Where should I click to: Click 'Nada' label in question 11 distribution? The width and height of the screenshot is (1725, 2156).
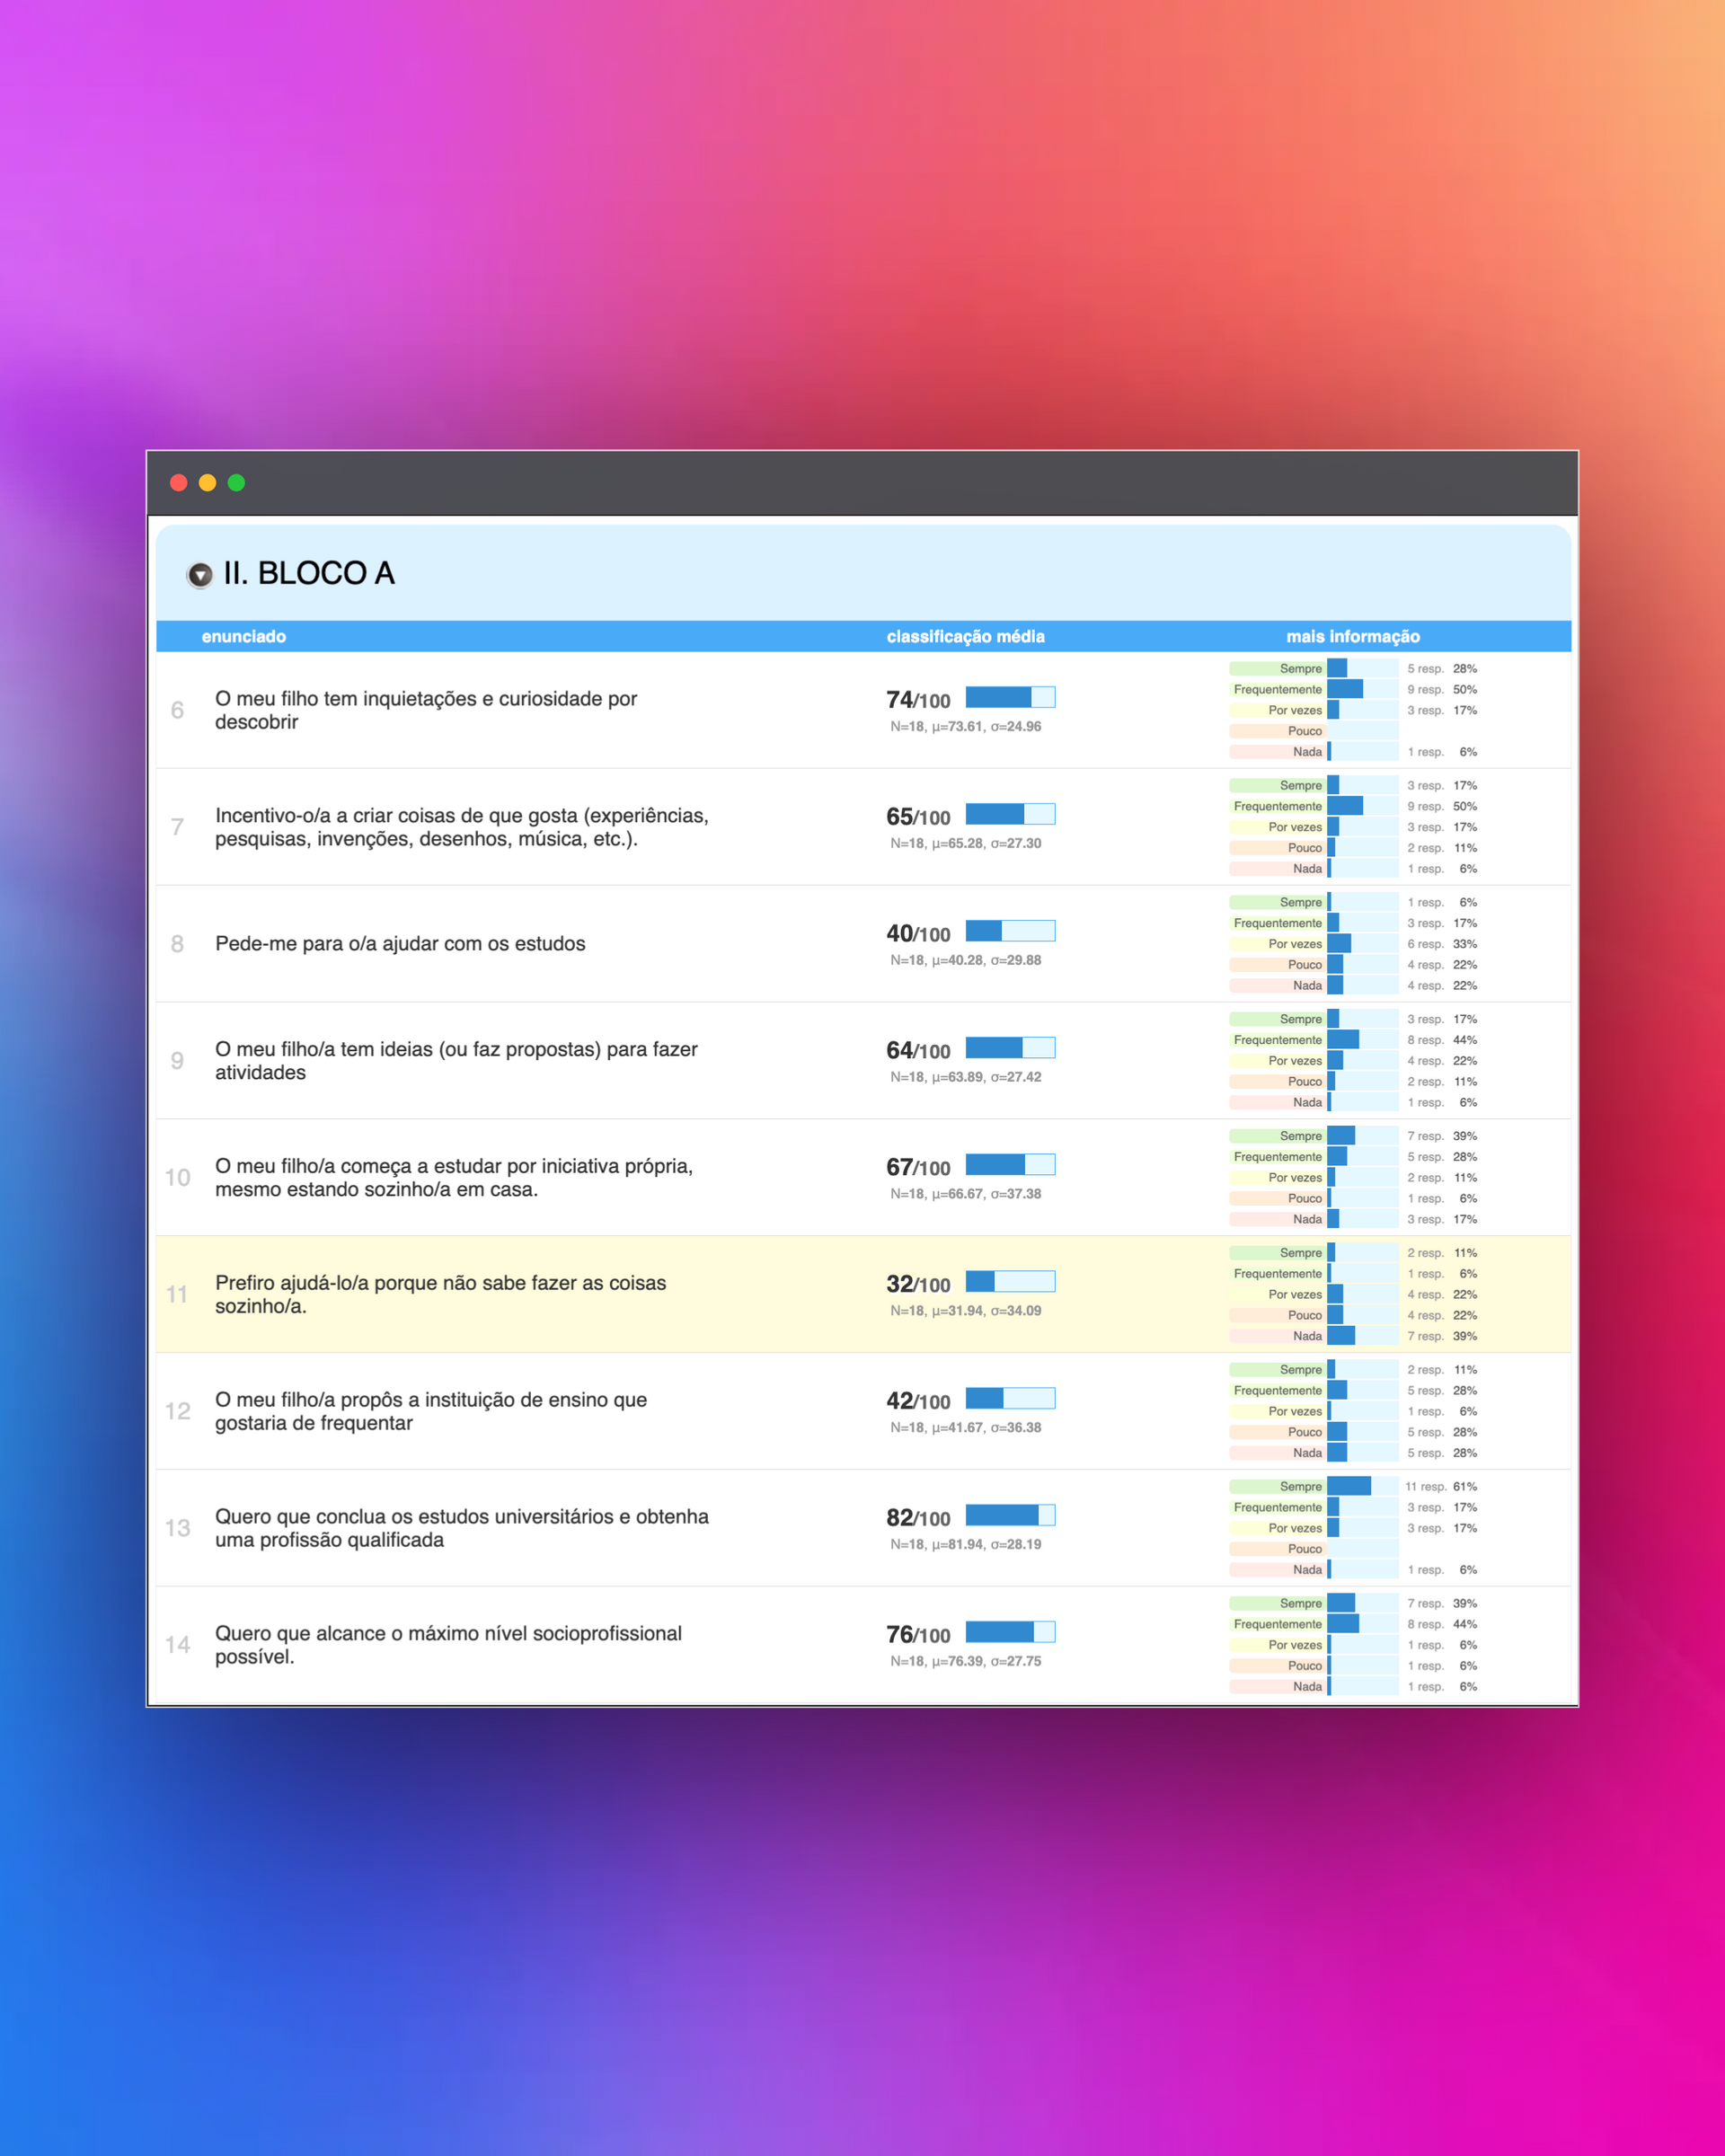point(1306,1336)
